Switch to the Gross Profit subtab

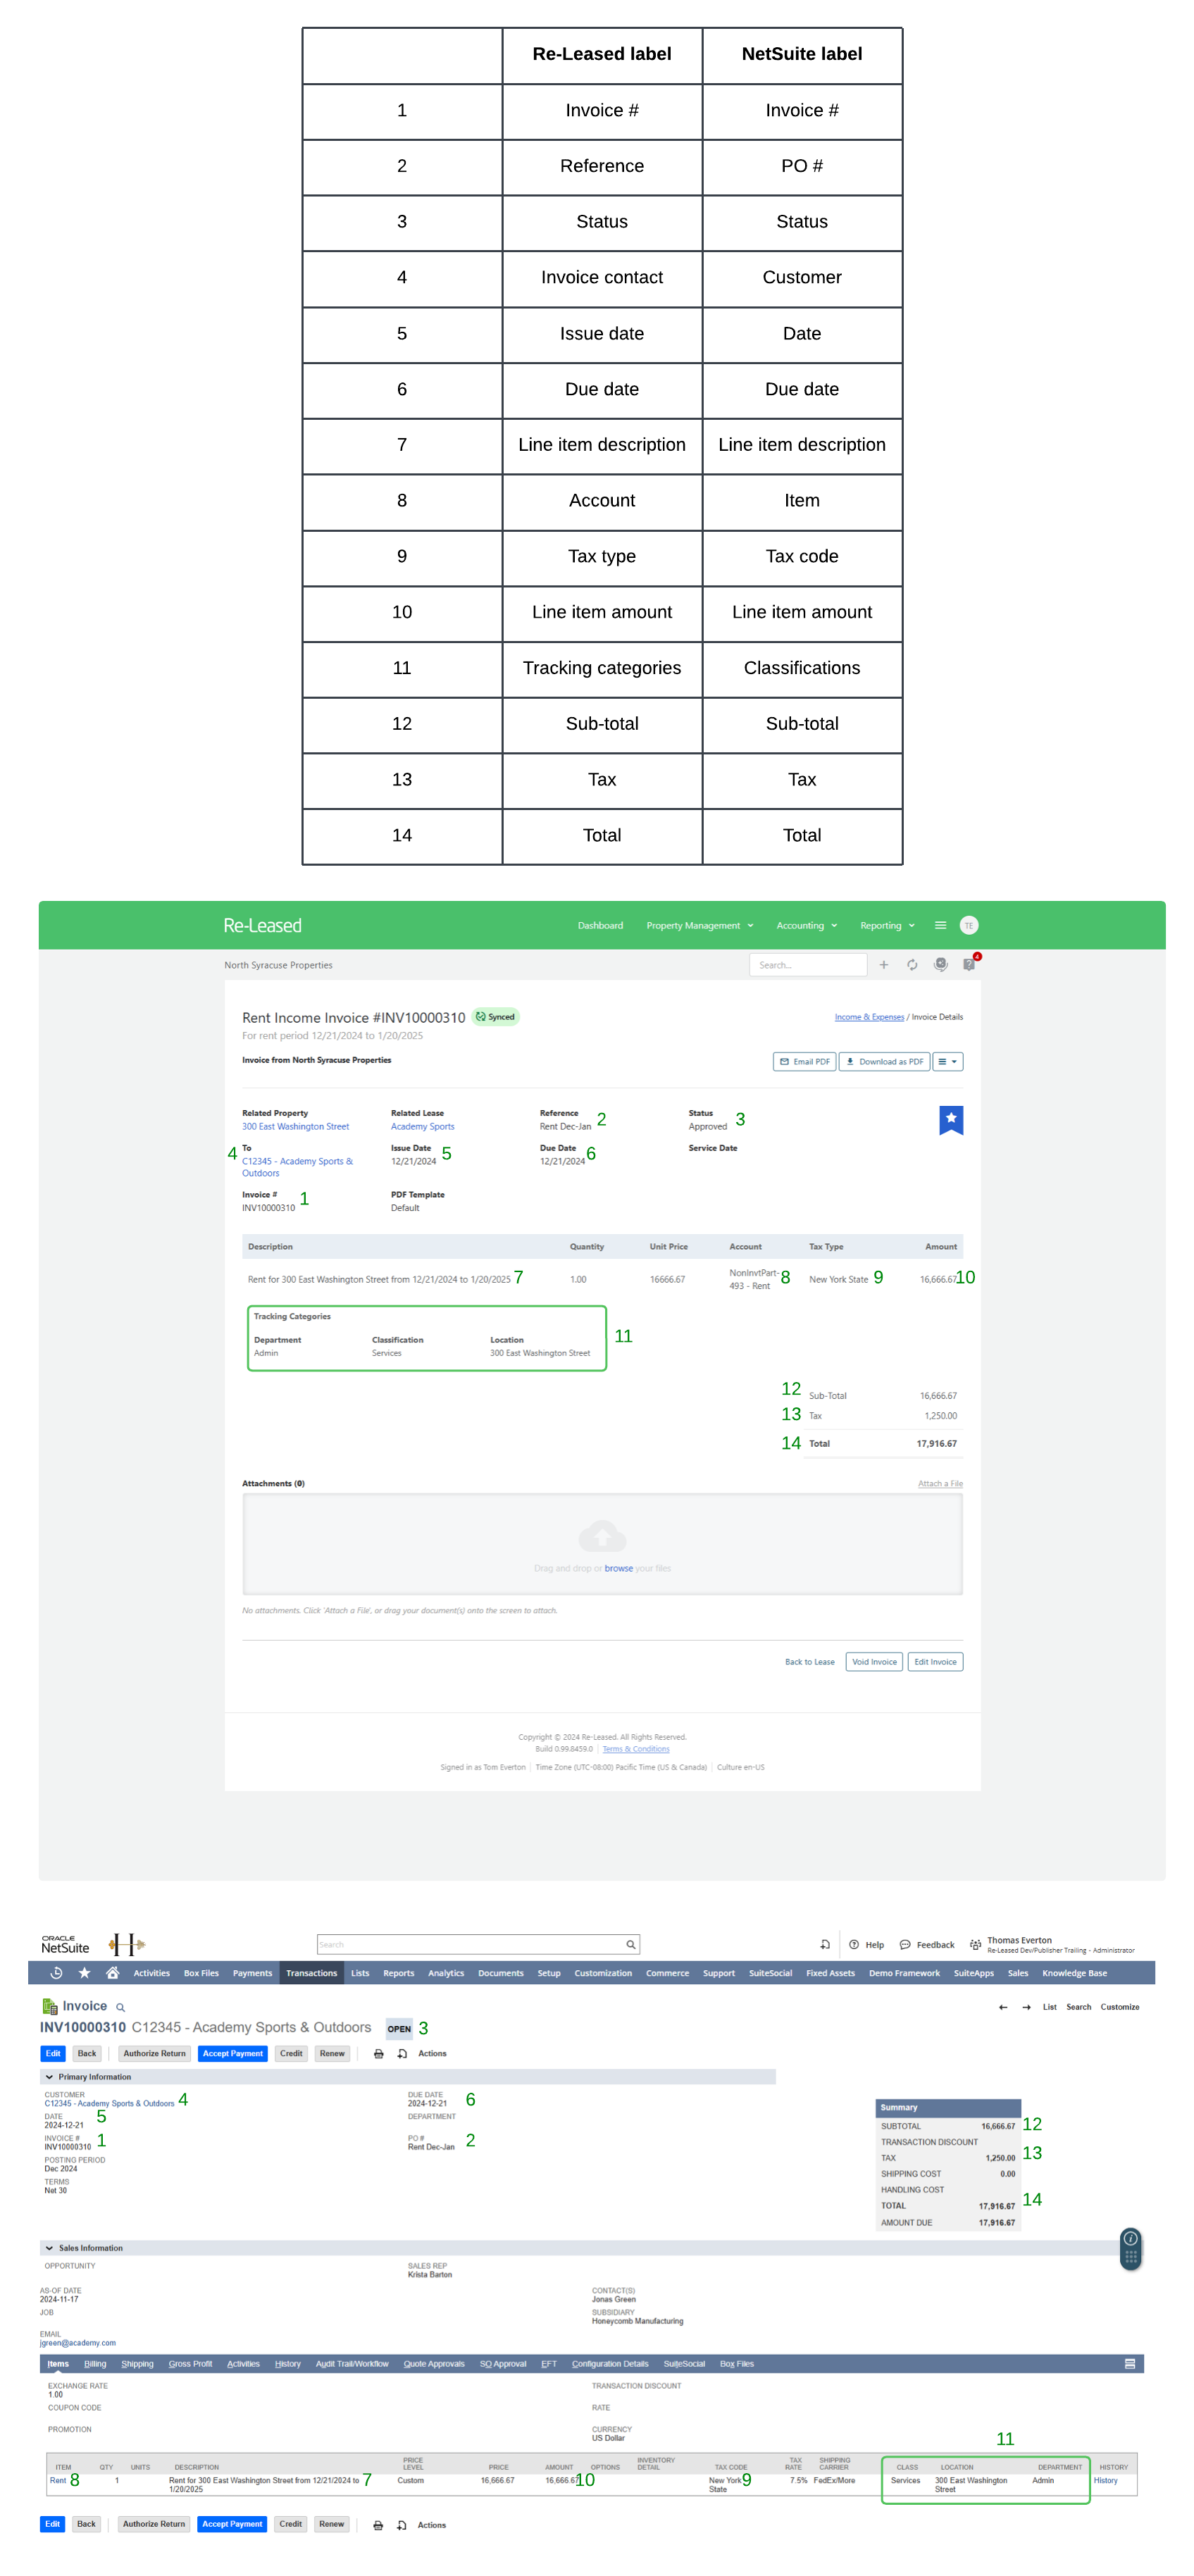190,2364
